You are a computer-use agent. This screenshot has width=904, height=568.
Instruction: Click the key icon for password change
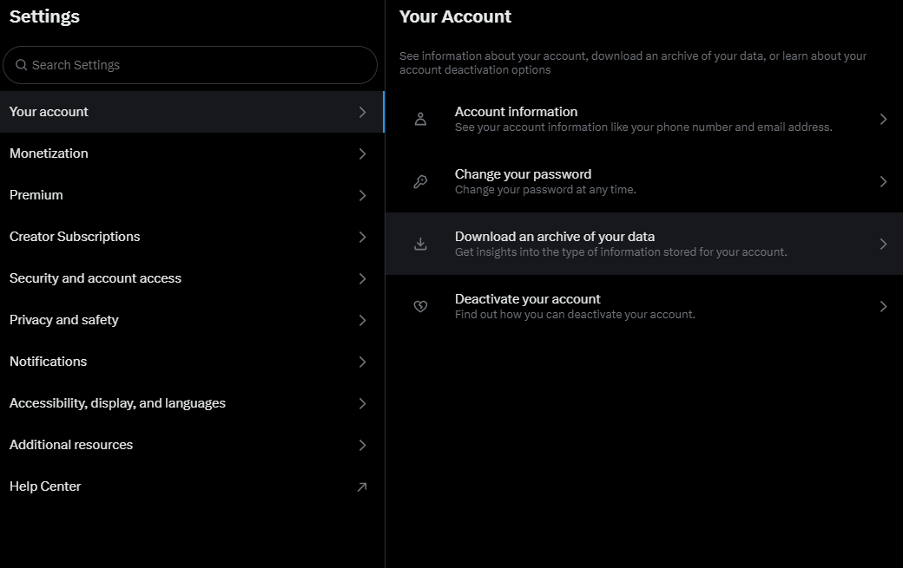point(420,182)
